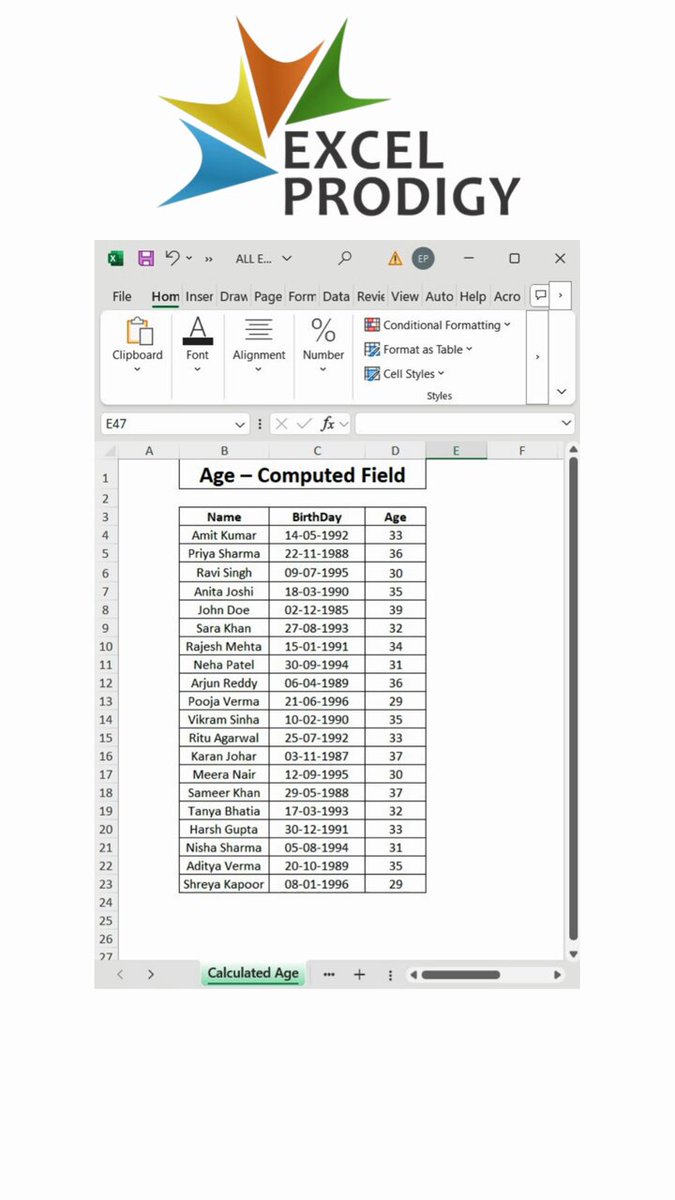Image resolution: width=675 pixels, height=1200 pixels.
Task: Switch to the Draw ribbon tab
Action: click(234, 296)
